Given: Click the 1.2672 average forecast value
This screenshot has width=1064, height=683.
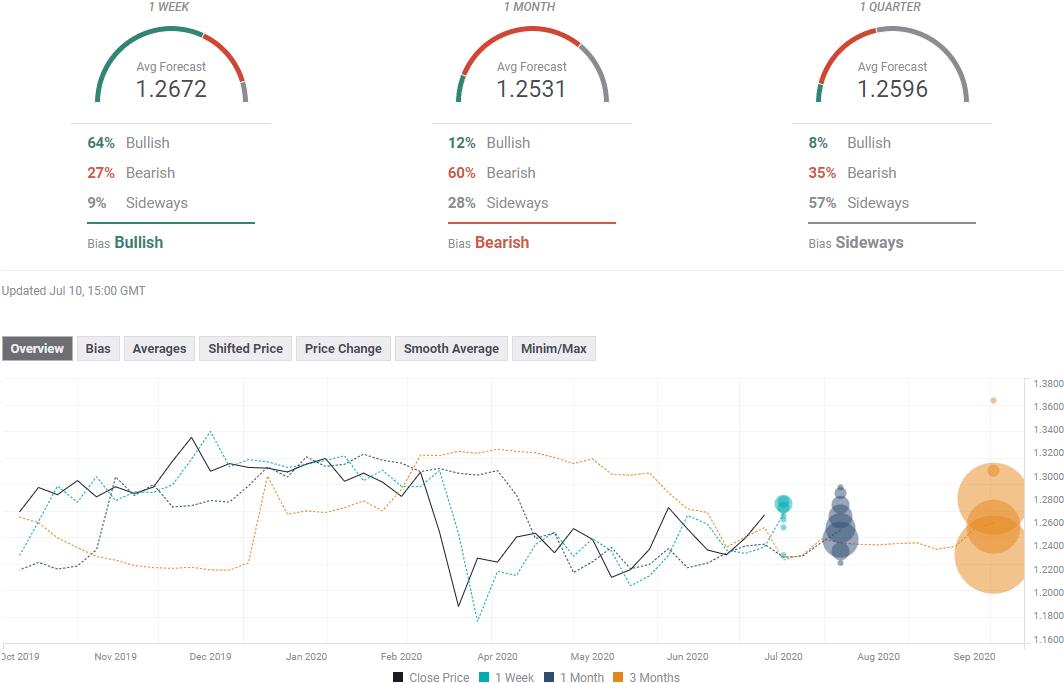Looking at the screenshot, I should point(171,89).
